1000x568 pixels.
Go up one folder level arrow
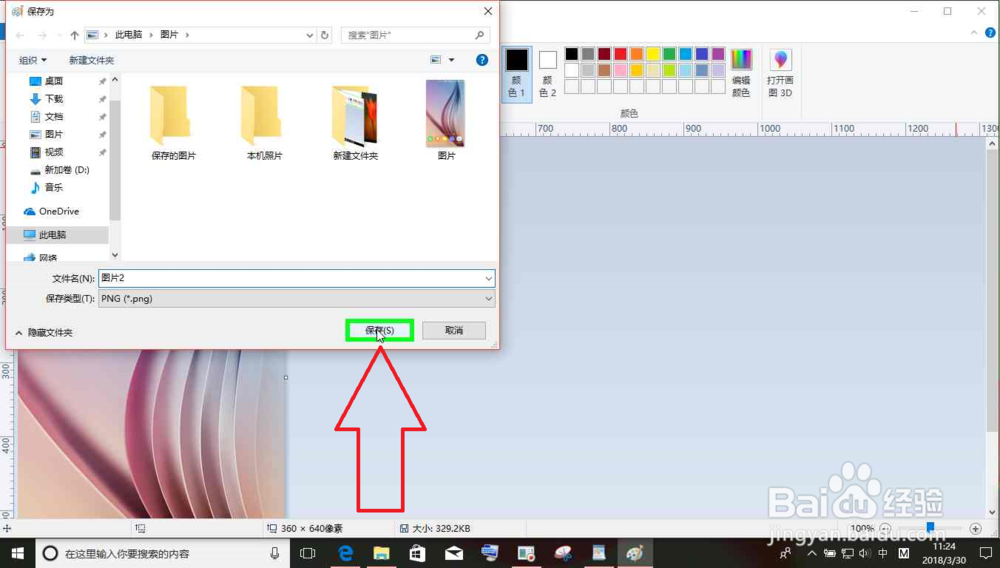pos(75,35)
